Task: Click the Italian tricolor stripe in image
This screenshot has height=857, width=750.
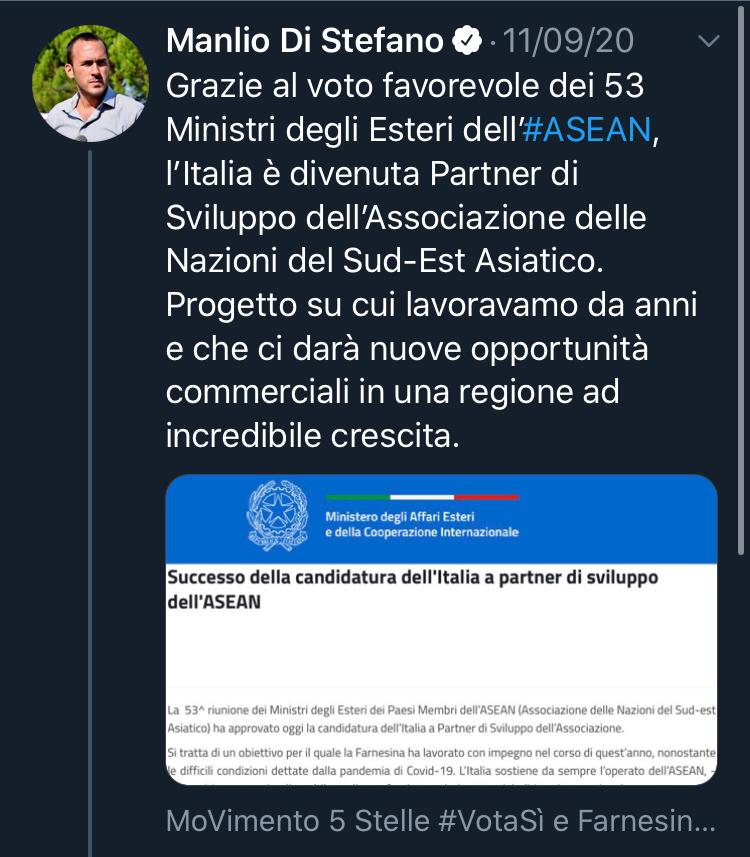Action: point(422,497)
